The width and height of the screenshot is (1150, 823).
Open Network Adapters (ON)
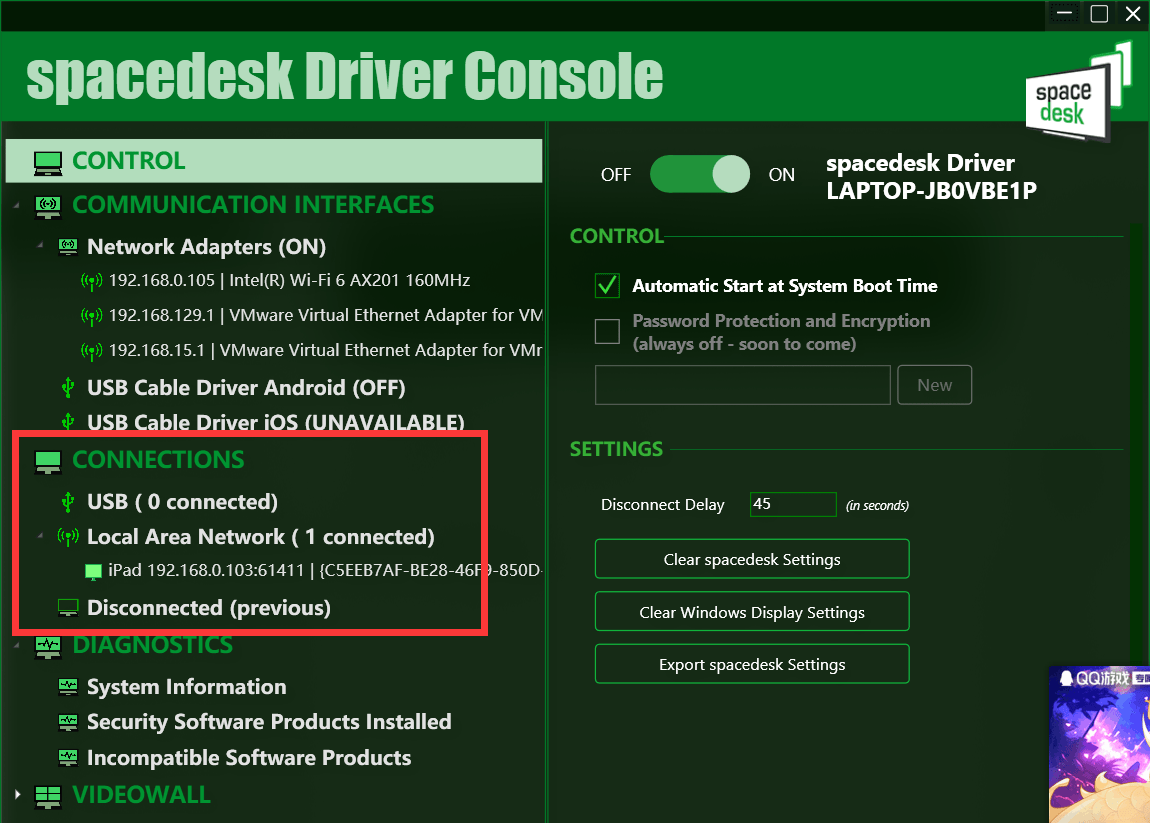click(x=206, y=247)
